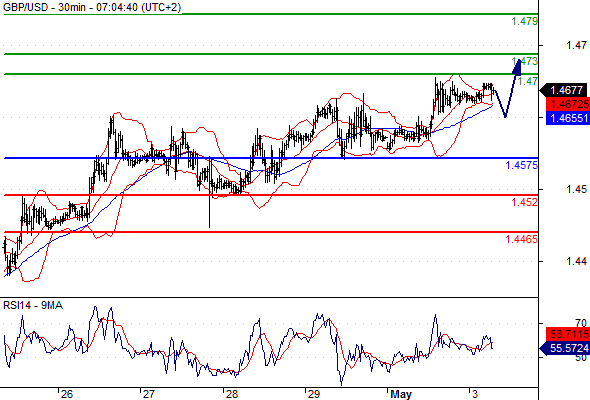
Task: Click the 1.452 support level label
Action: coord(525,202)
